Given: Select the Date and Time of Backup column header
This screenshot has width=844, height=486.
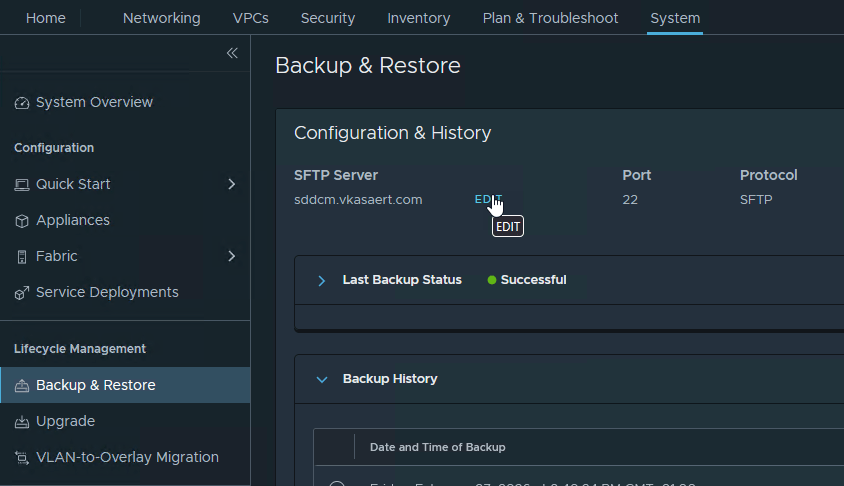Looking at the screenshot, I should pos(437,447).
